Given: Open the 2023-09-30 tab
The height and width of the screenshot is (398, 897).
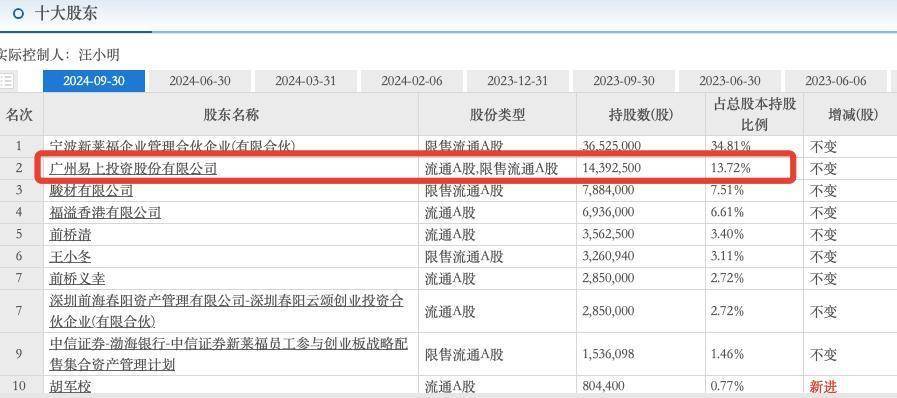Looking at the screenshot, I should (x=624, y=81).
